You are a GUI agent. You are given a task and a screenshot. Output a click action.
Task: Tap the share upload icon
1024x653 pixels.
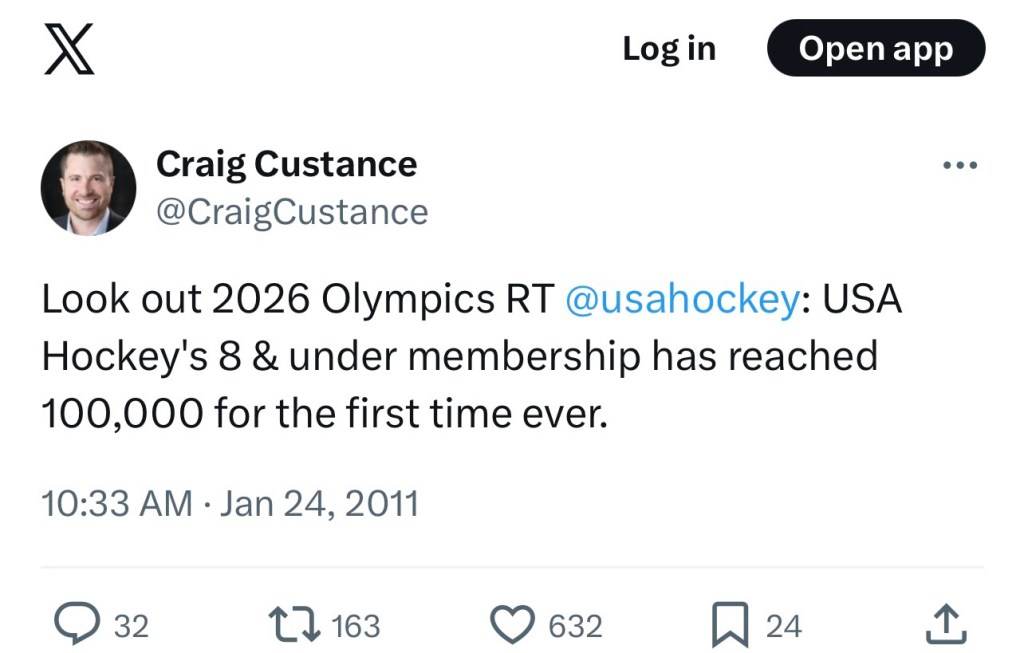pyautogui.click(x=945, y=625)
